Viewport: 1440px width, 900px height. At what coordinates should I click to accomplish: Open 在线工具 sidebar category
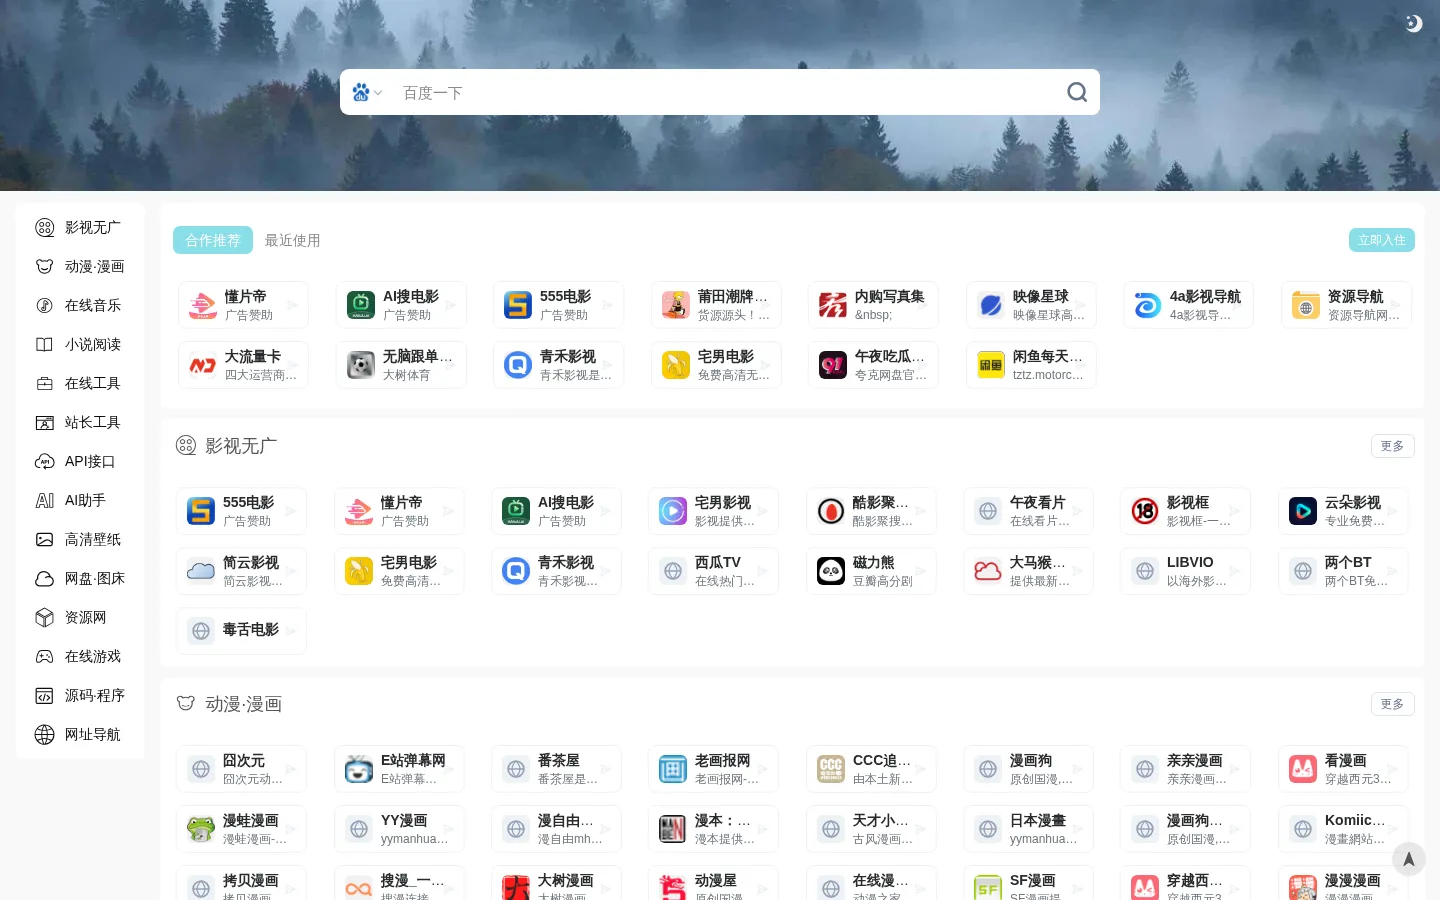coord(80,383)
